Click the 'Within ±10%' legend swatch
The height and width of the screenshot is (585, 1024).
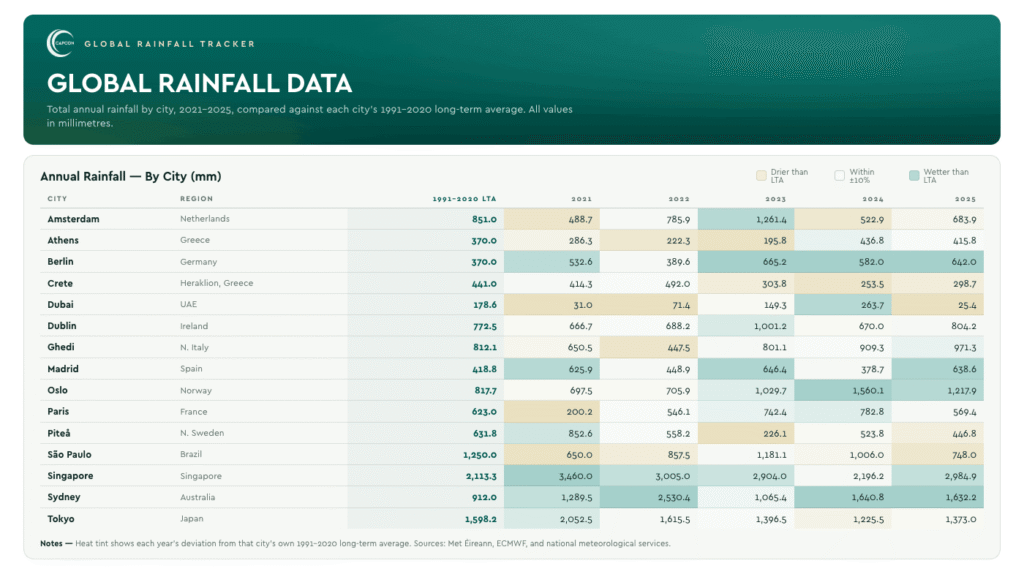(840, 175)
